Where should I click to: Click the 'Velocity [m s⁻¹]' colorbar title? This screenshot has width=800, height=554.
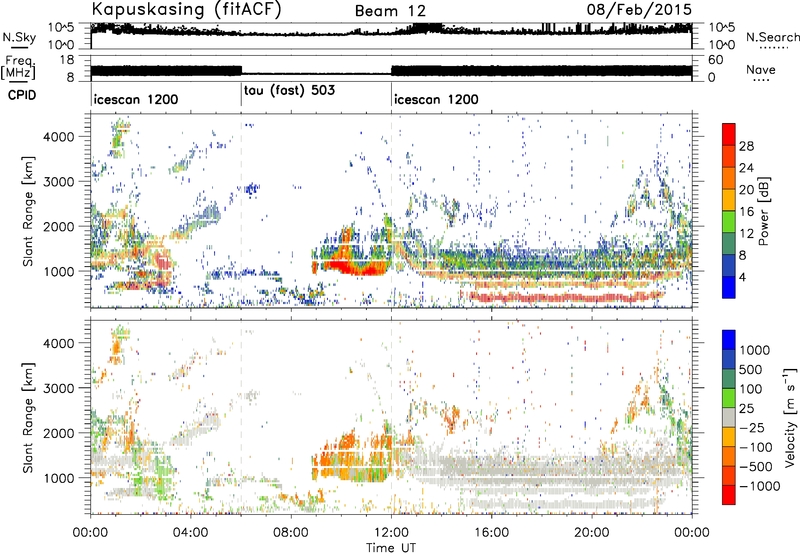point(790,417)
